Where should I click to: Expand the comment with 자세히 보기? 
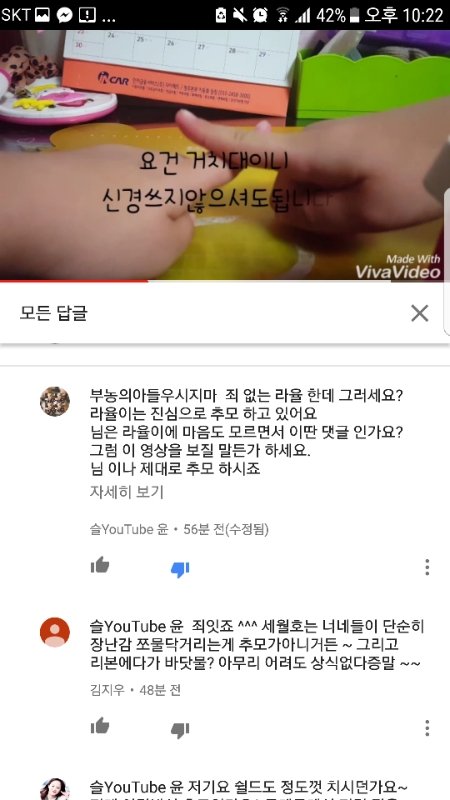(127, 492)
